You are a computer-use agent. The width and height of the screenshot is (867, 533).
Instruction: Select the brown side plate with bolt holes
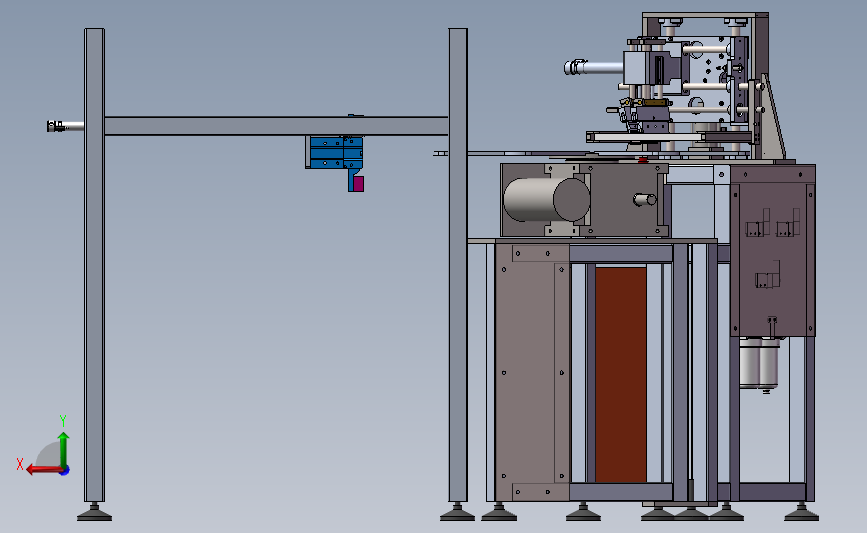532,372
